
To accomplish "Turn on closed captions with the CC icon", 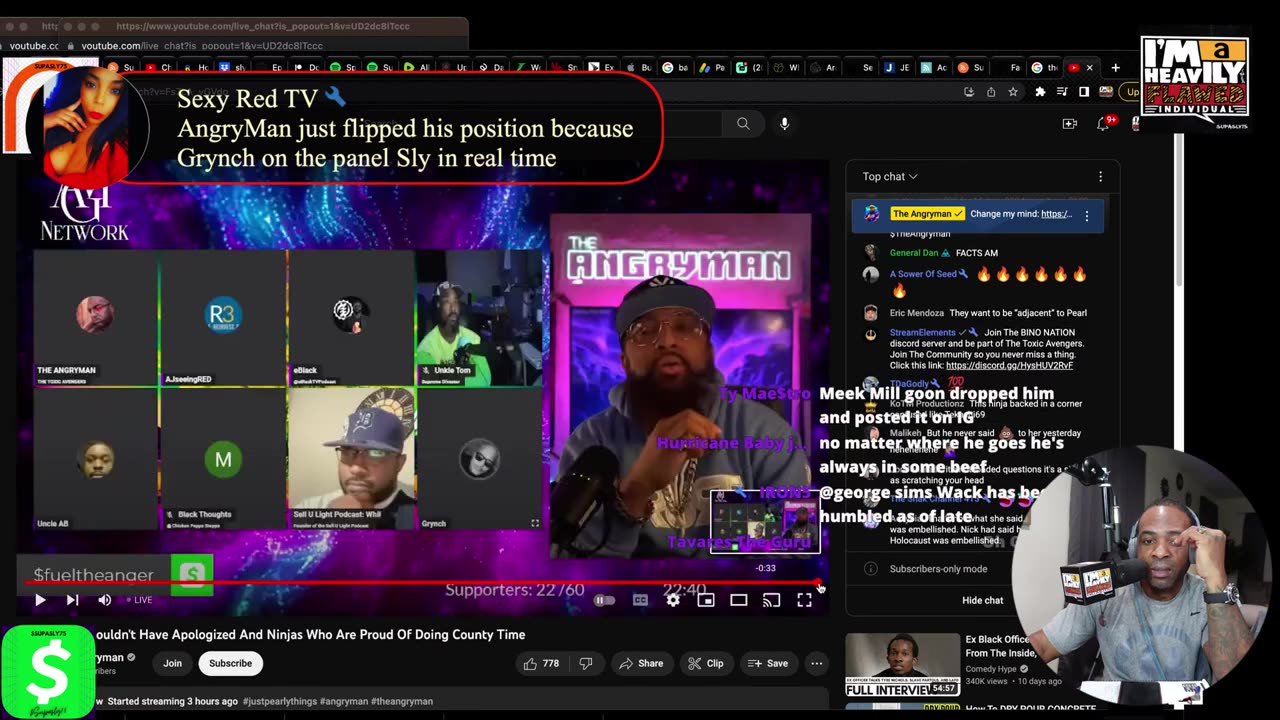I will (640, 600).
